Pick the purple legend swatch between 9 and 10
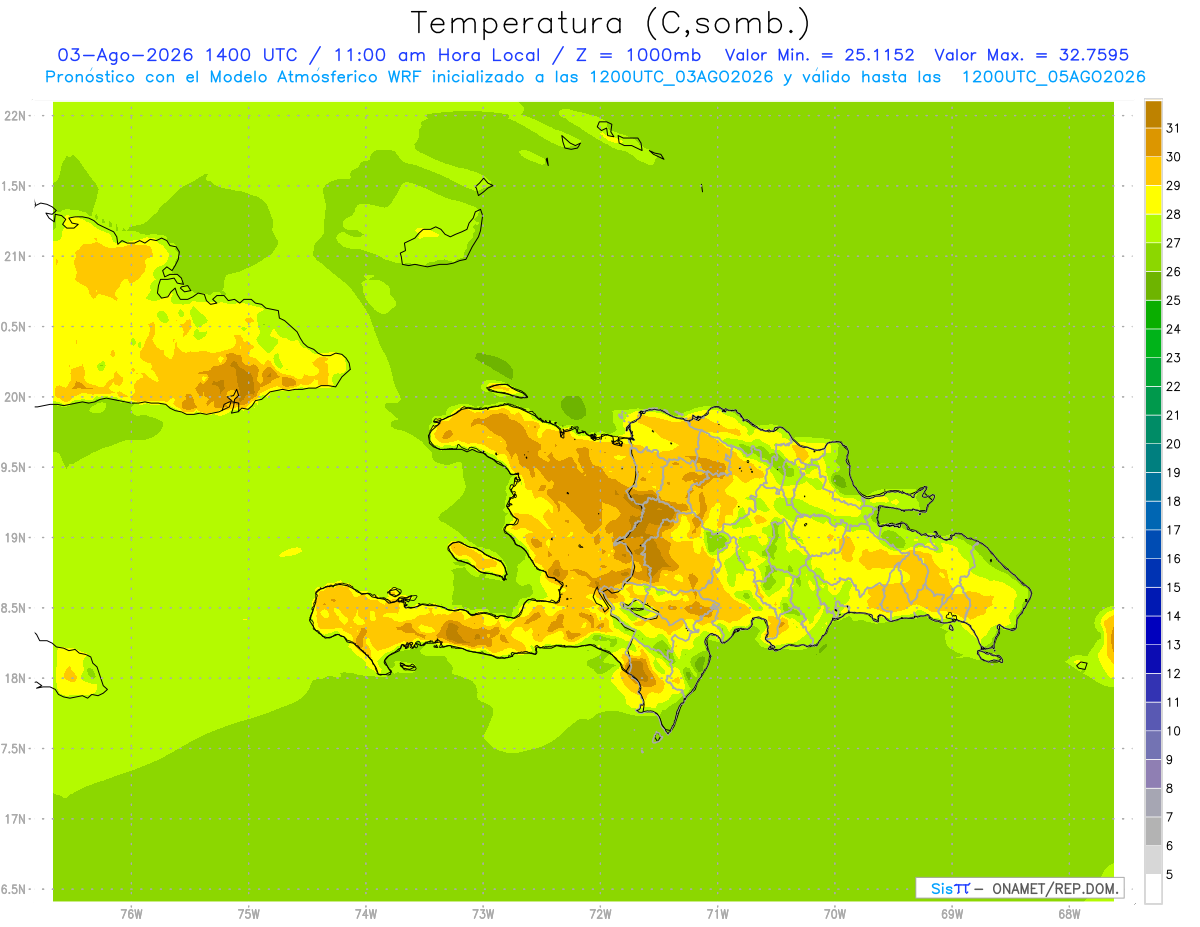Screen dimensions: 1200x927 click(1153, 745)
